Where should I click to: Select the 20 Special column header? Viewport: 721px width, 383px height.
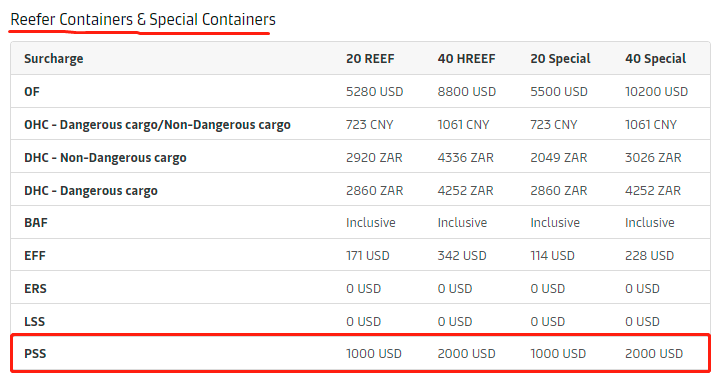pyautogui.click(x=560, y=59)
